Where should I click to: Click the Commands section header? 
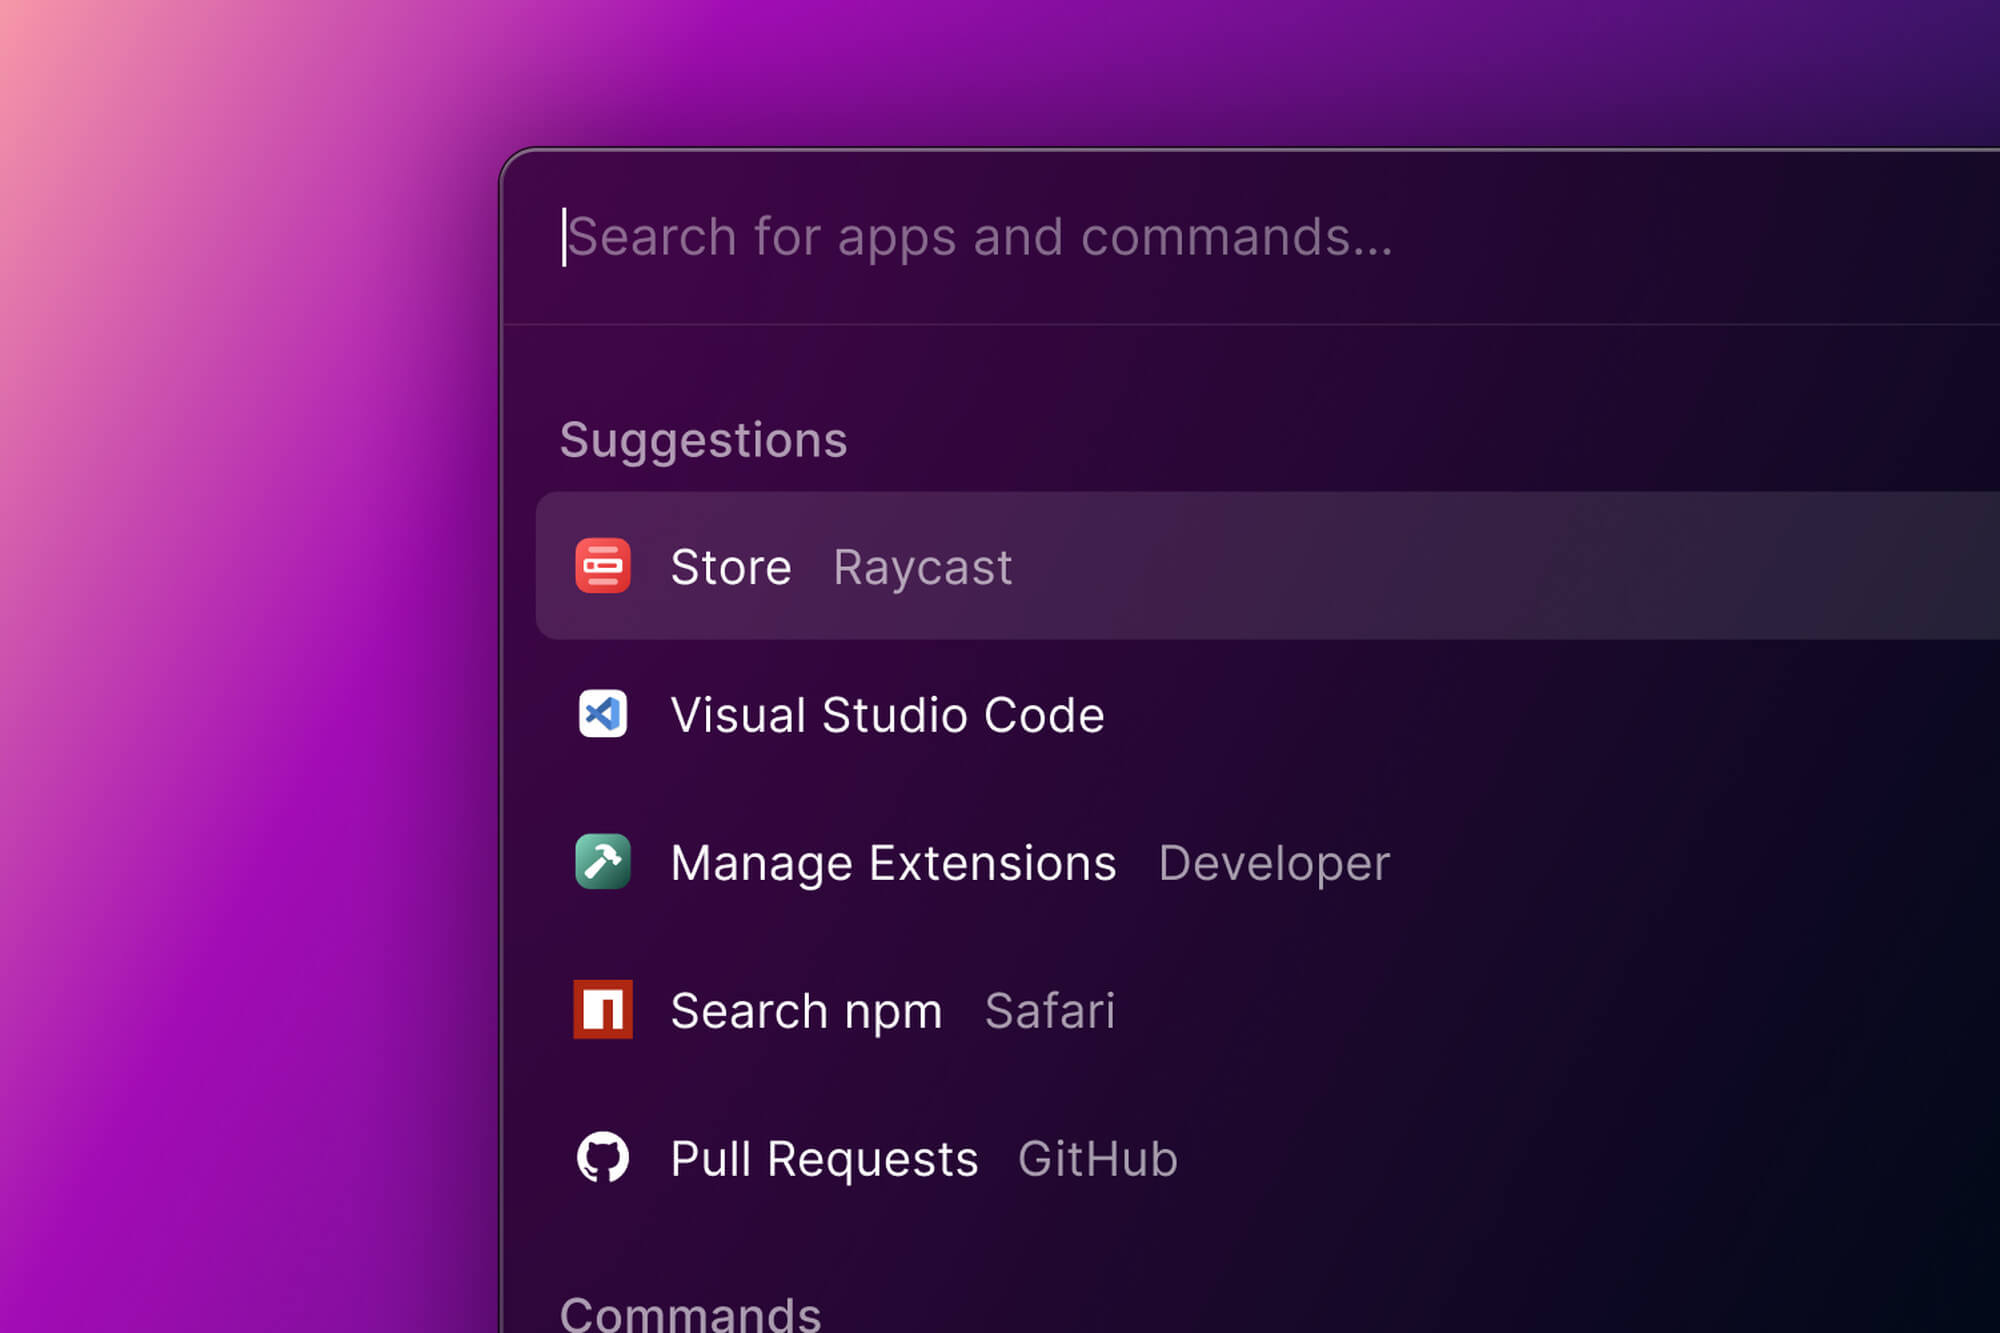click(691, 1315)
